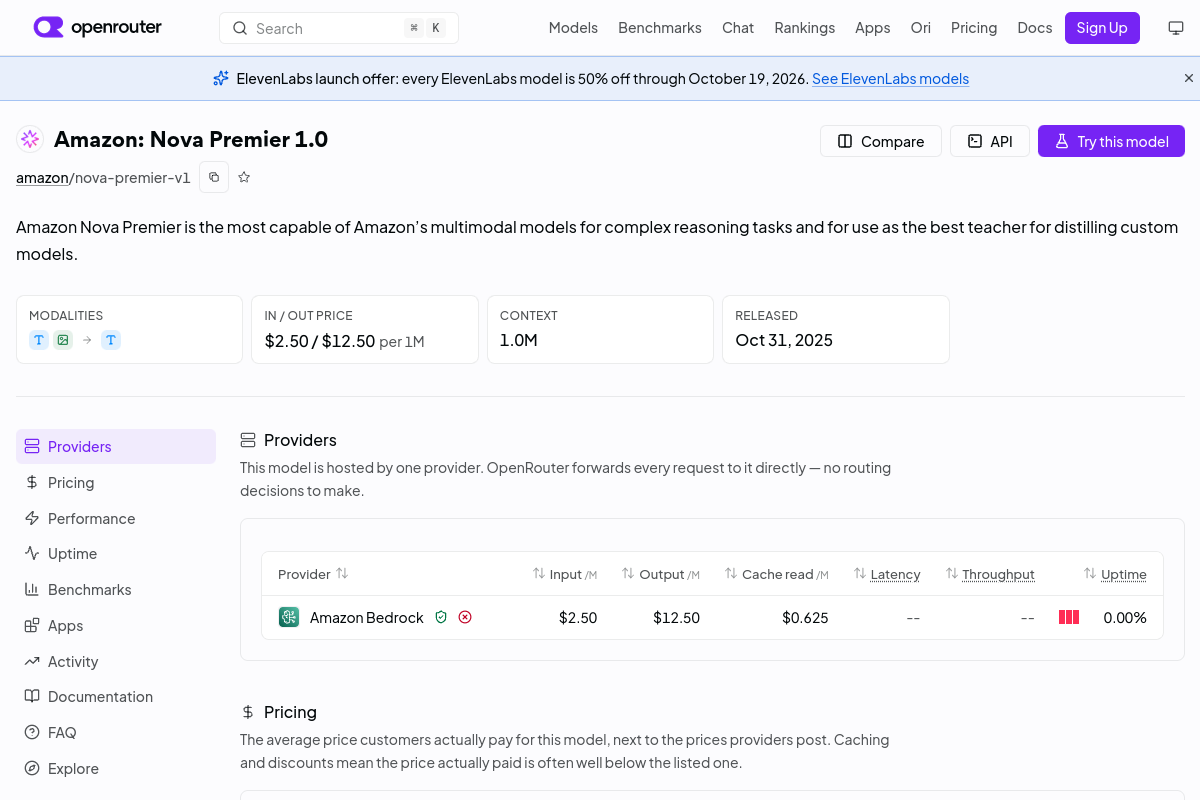Viewport: 1200px width, 800px height.
Task: Click Try this model button
Action: tap(1111, 141)
